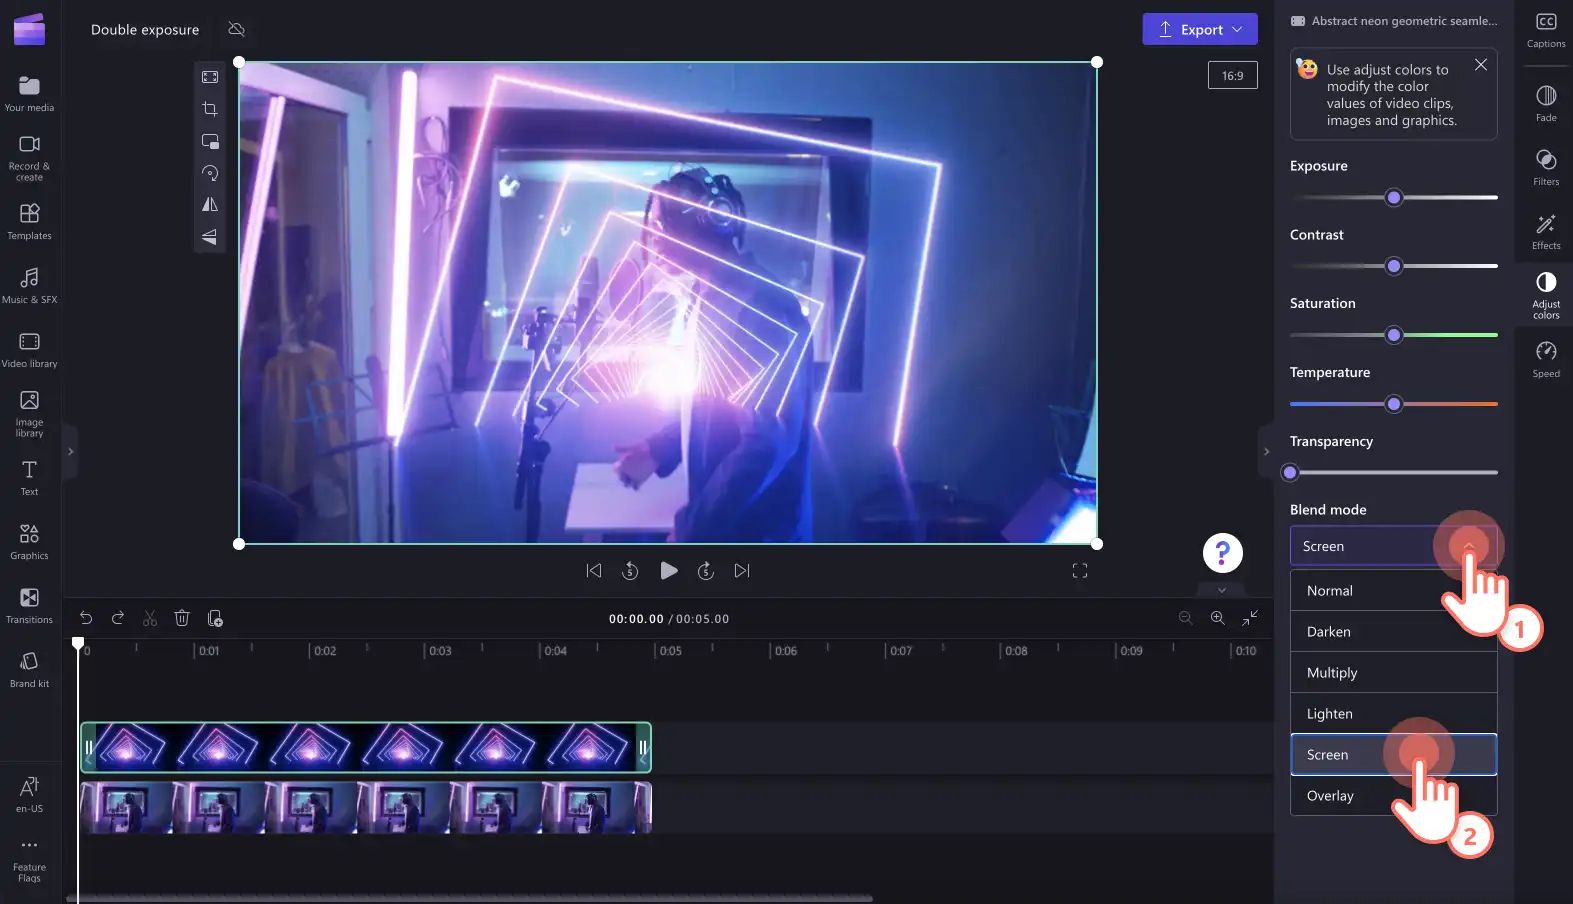Screen dimensions: 1573x904
Task: Open the Transitions sidebar tab
Action: click(29, 606)
